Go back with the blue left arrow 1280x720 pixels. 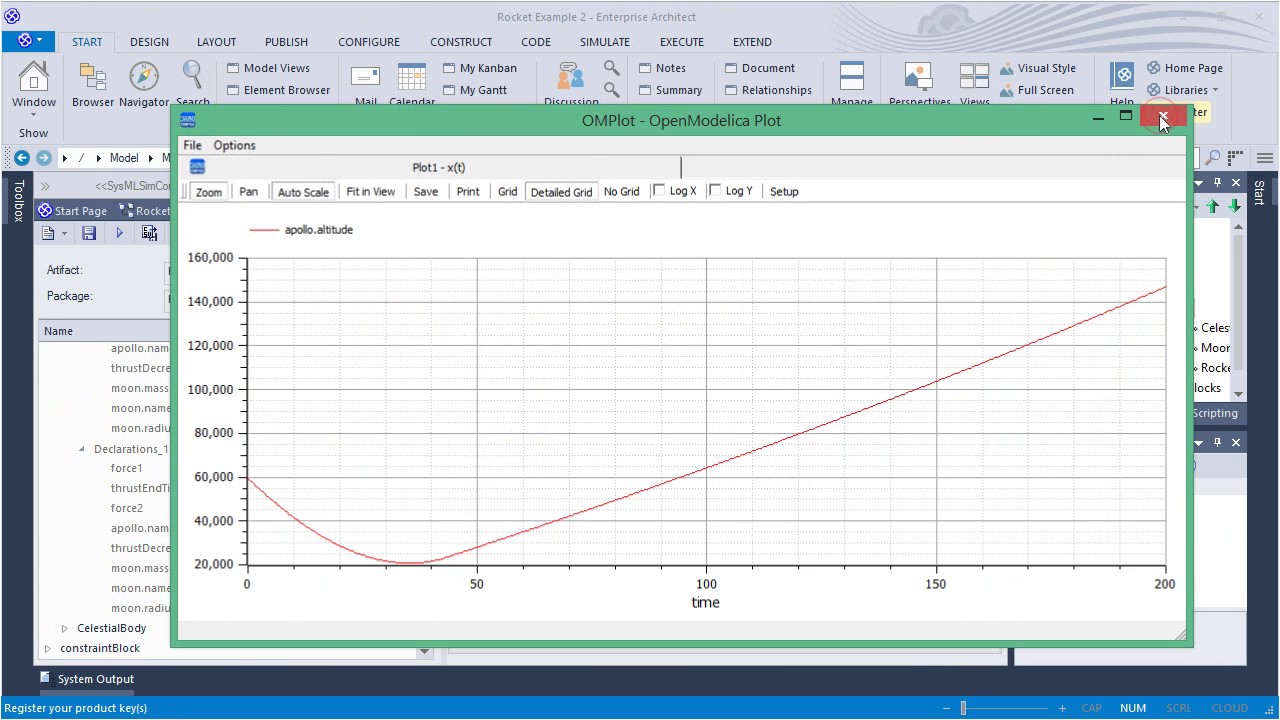22,158
